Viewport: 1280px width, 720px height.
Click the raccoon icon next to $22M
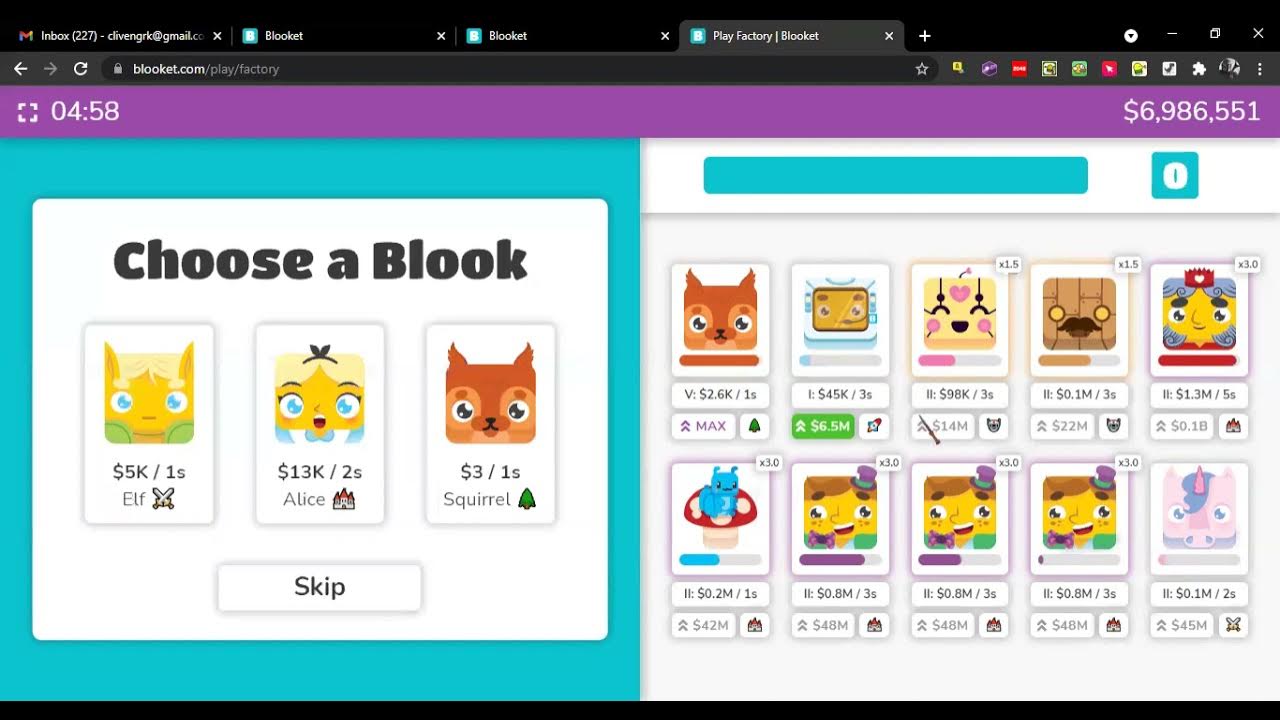coord(1114,426)
